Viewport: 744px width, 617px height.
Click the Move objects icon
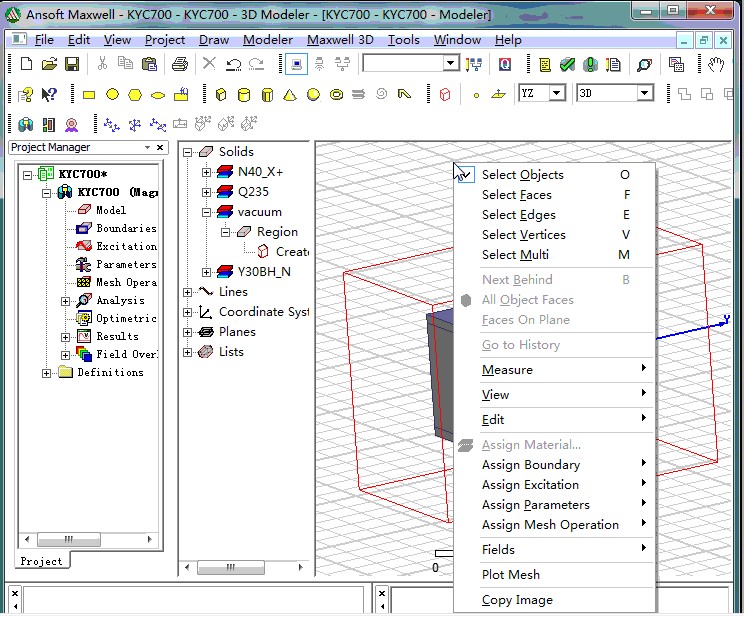coord(112,125)
